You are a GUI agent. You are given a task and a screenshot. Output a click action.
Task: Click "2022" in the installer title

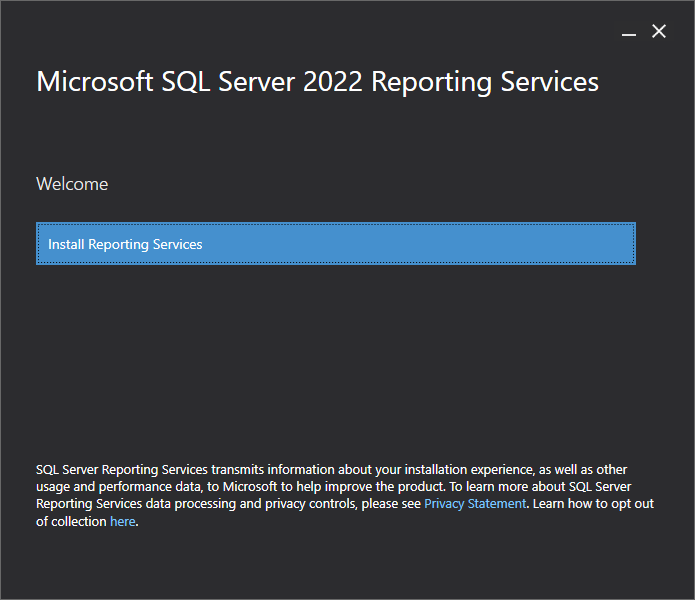333,82
